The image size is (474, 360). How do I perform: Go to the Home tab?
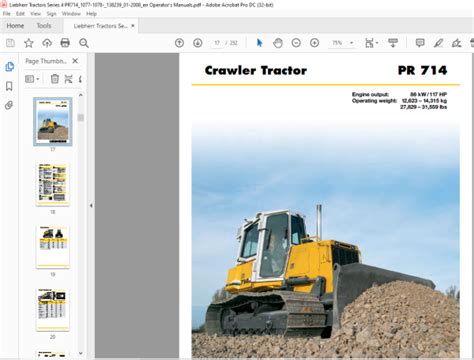point(15,26)
